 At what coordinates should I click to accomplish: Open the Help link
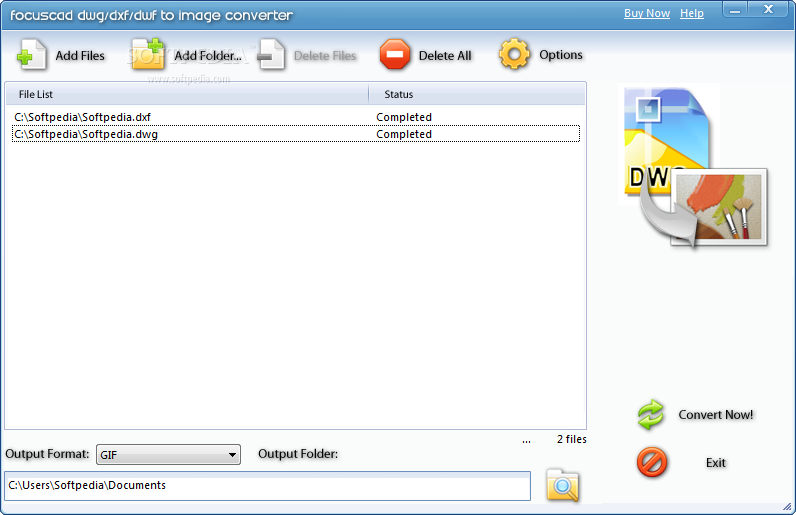[x=692, y=13]
